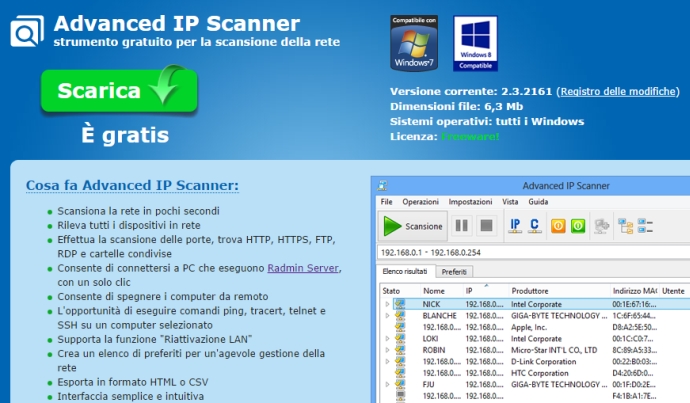Click the computer icon in the LOKI row
Image resolution: width=690 pixels, height=403 pixels.
click(400, 338)
